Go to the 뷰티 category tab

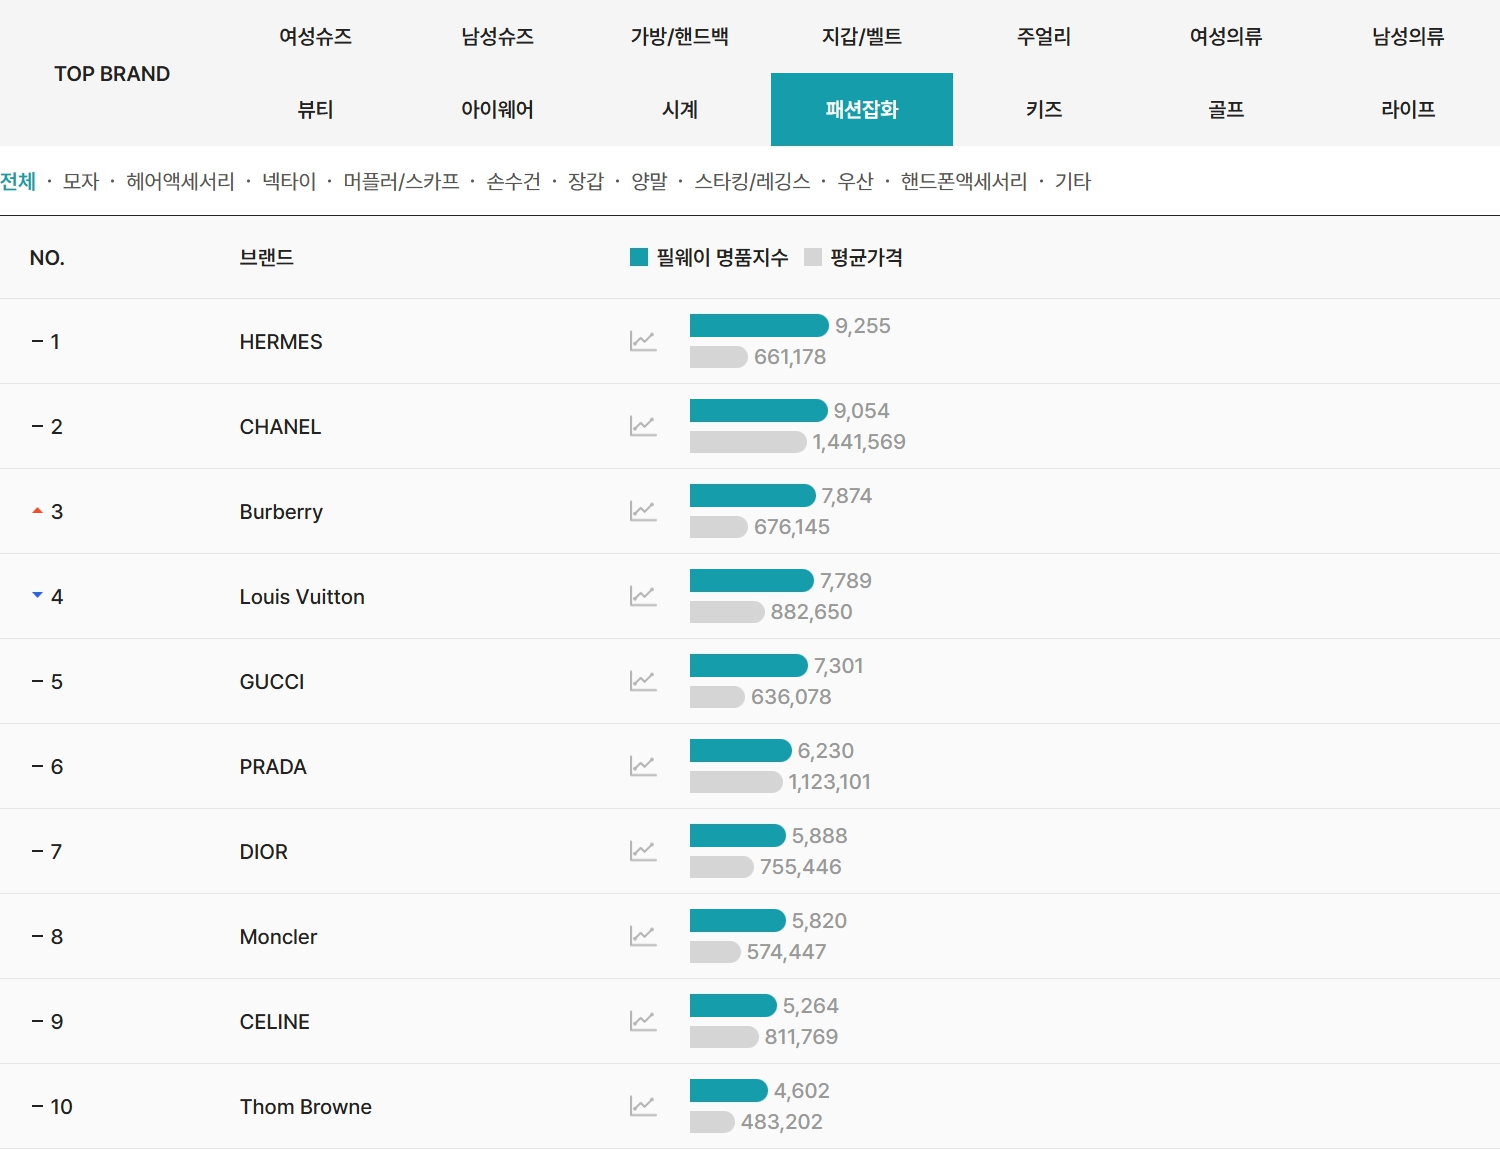point(315,110)
